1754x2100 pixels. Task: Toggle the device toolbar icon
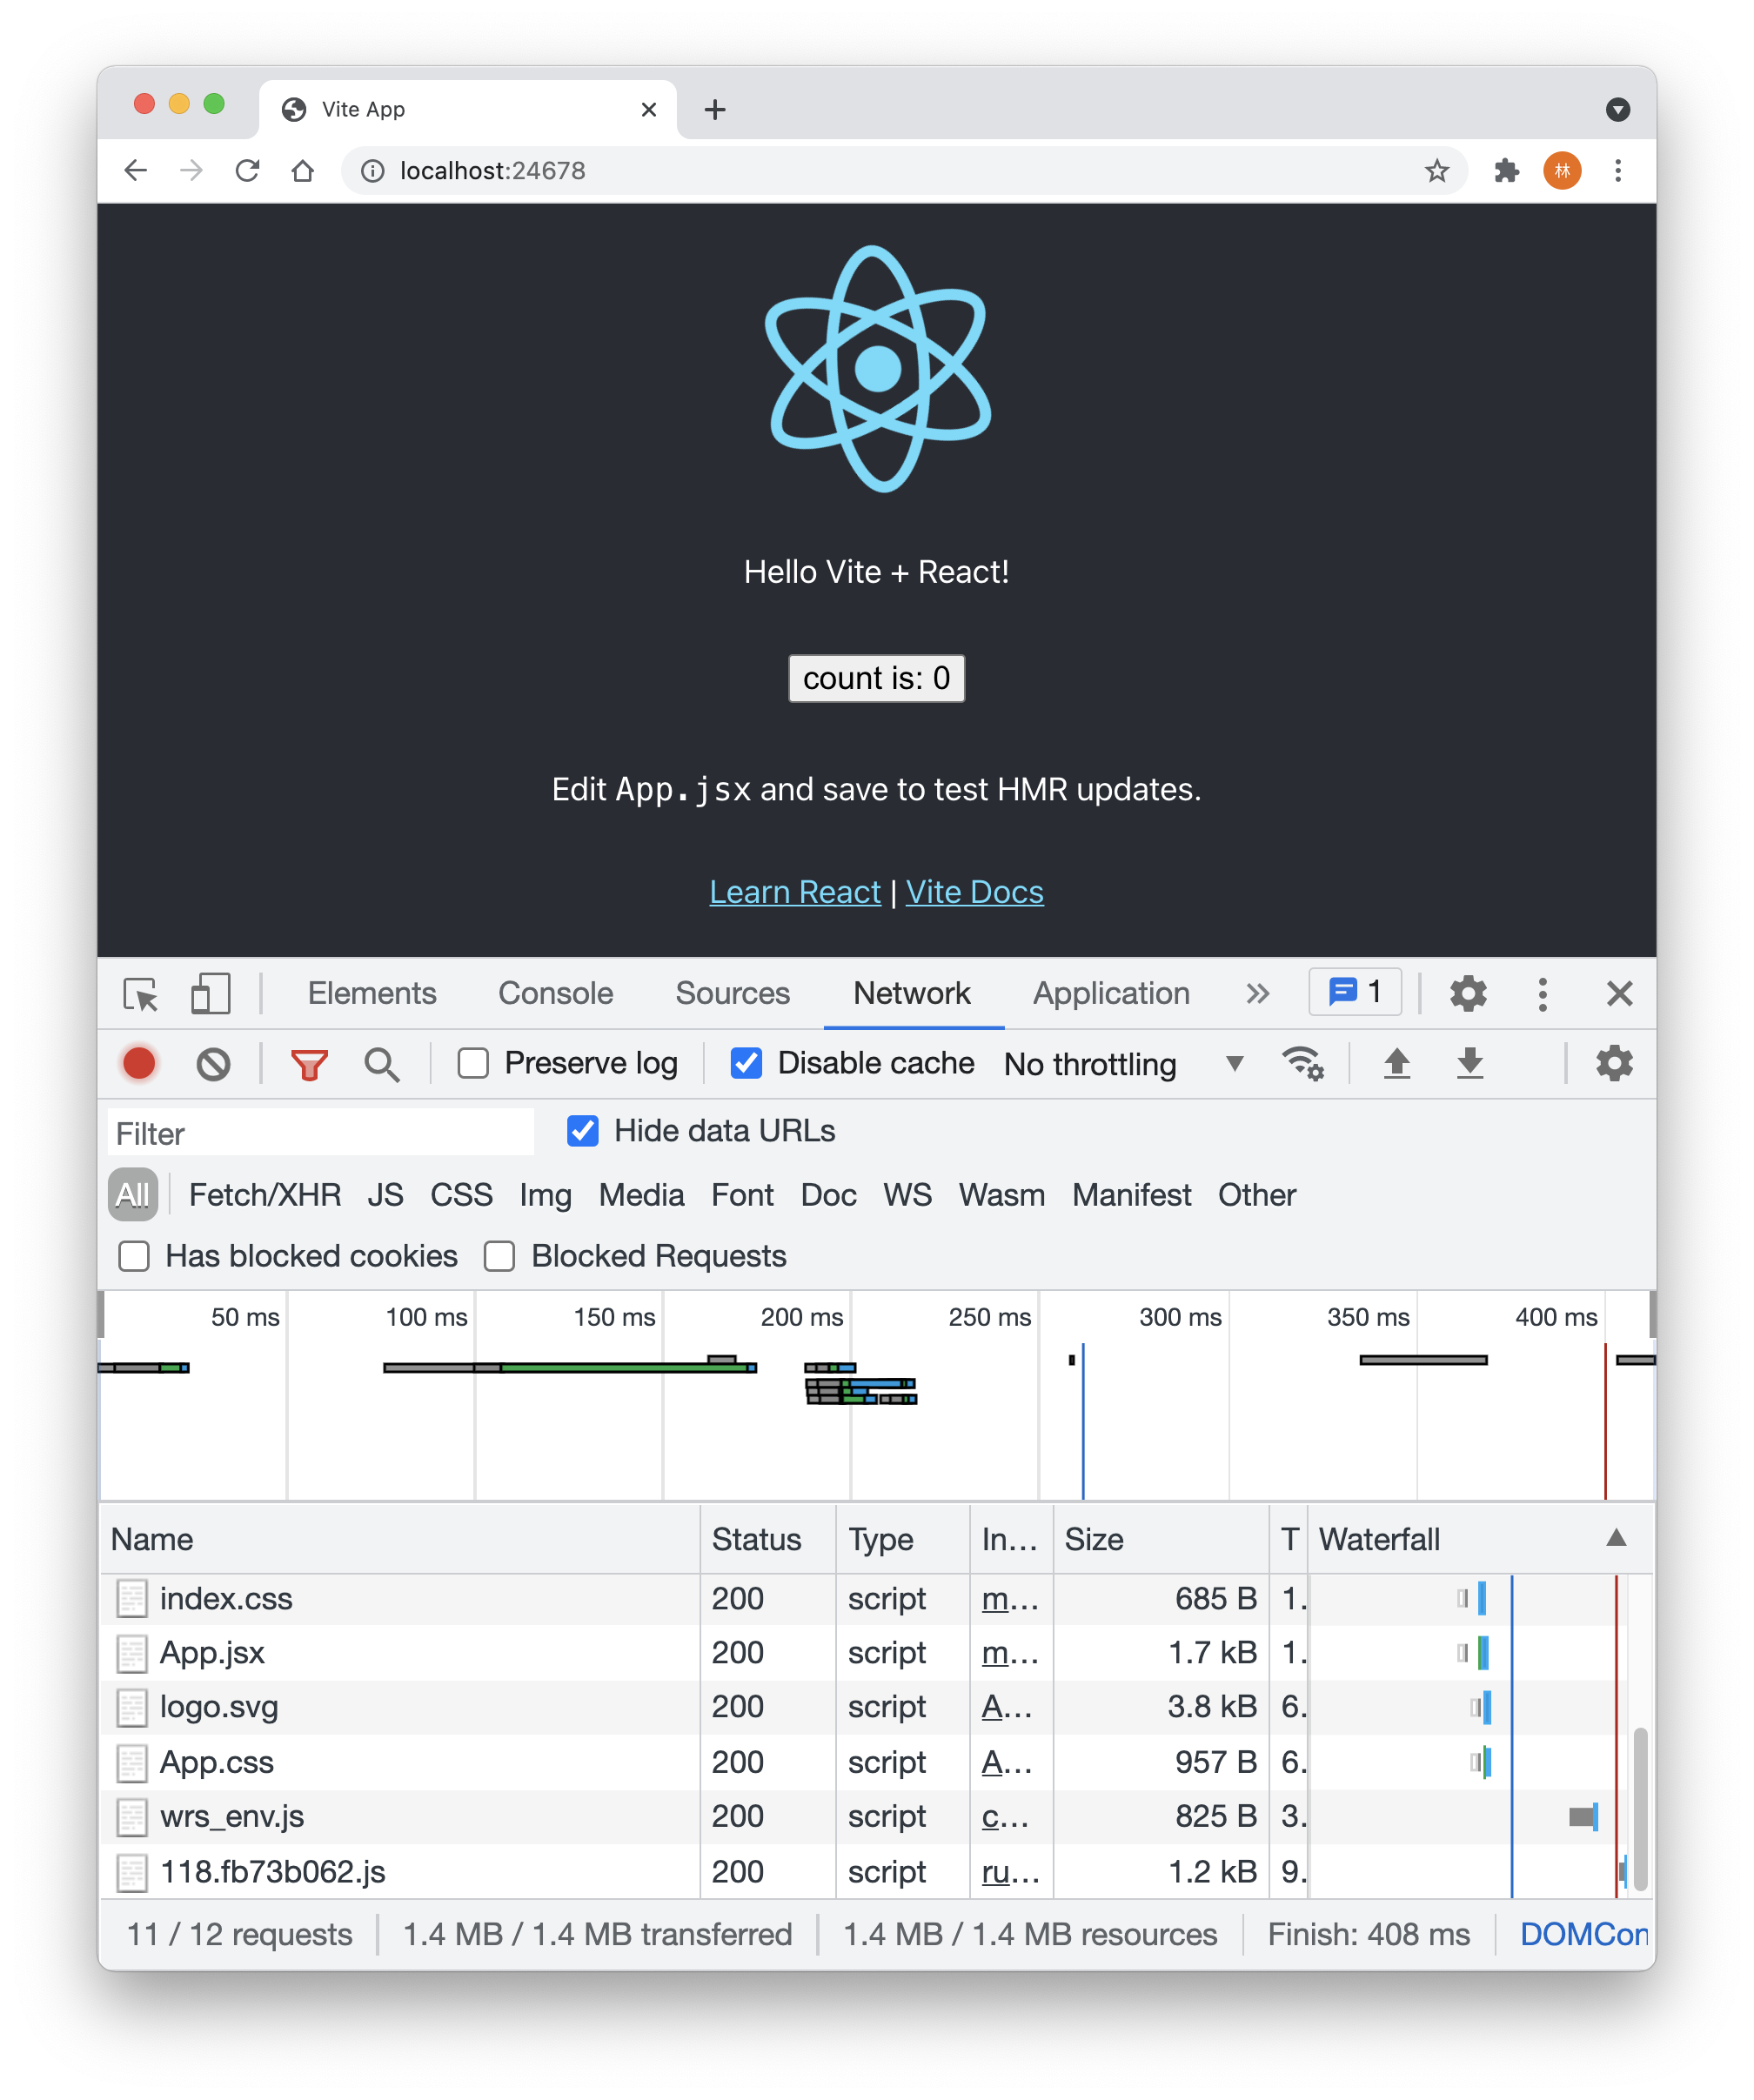[210, 994]
